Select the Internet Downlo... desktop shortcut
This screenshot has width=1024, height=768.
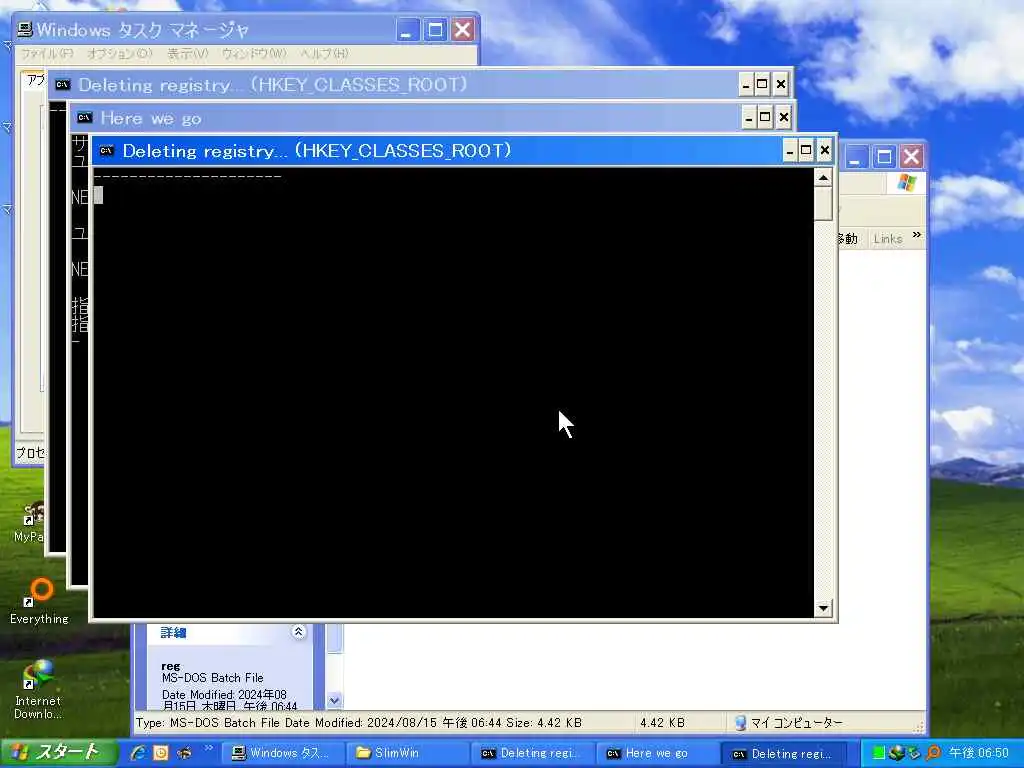(38, 689)
